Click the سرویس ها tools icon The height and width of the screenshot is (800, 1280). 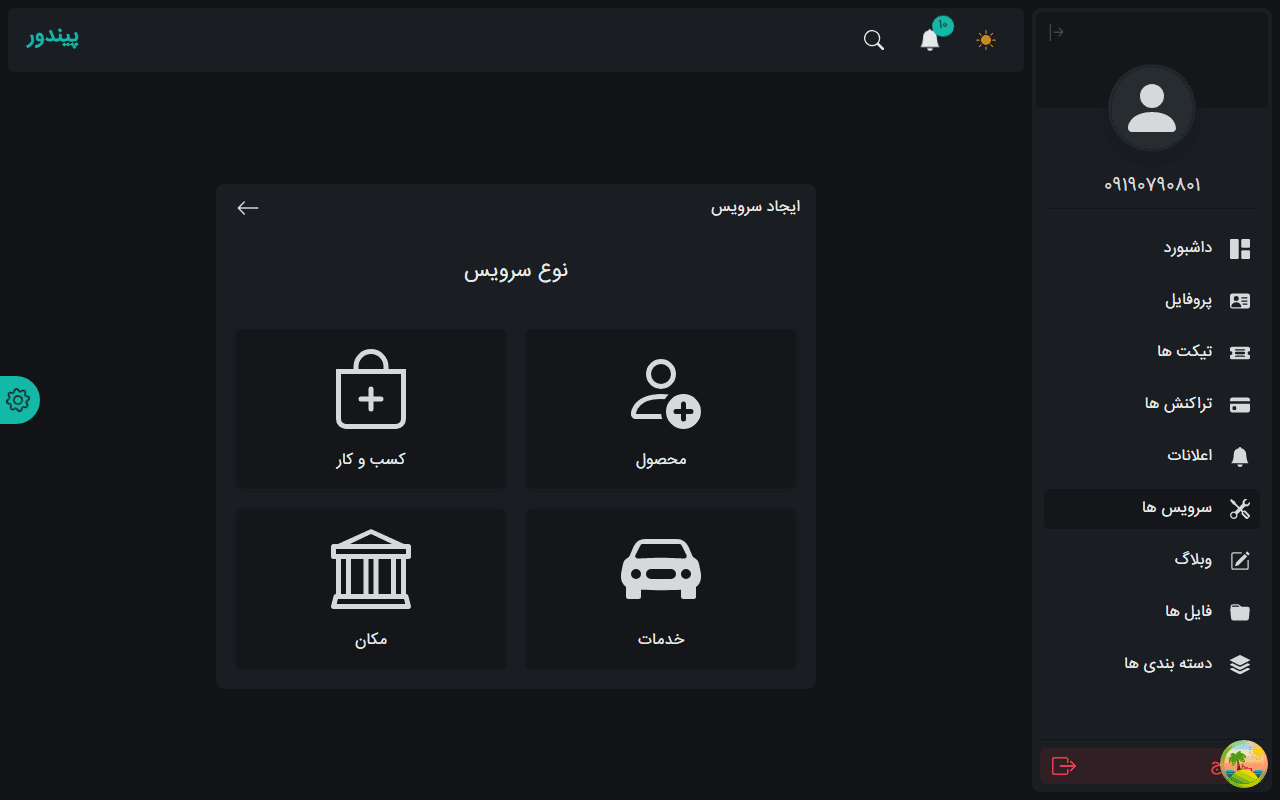(x=1240, y=509)
